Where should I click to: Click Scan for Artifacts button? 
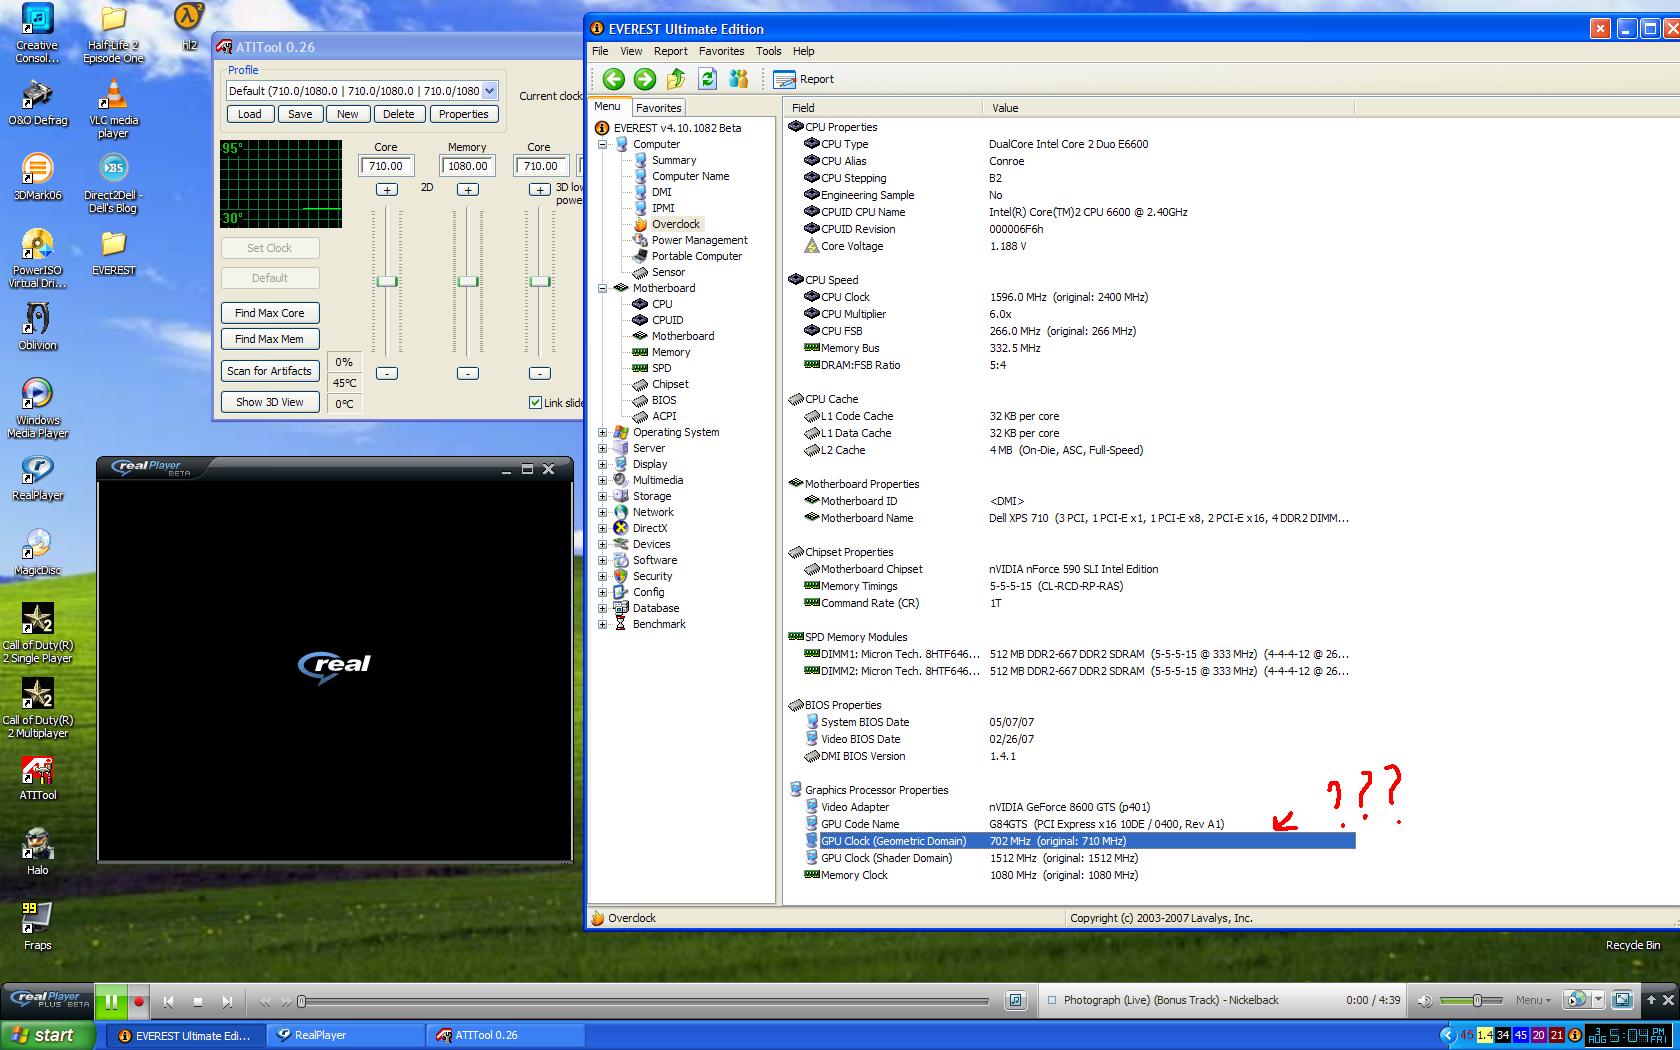tap(270, 371)
